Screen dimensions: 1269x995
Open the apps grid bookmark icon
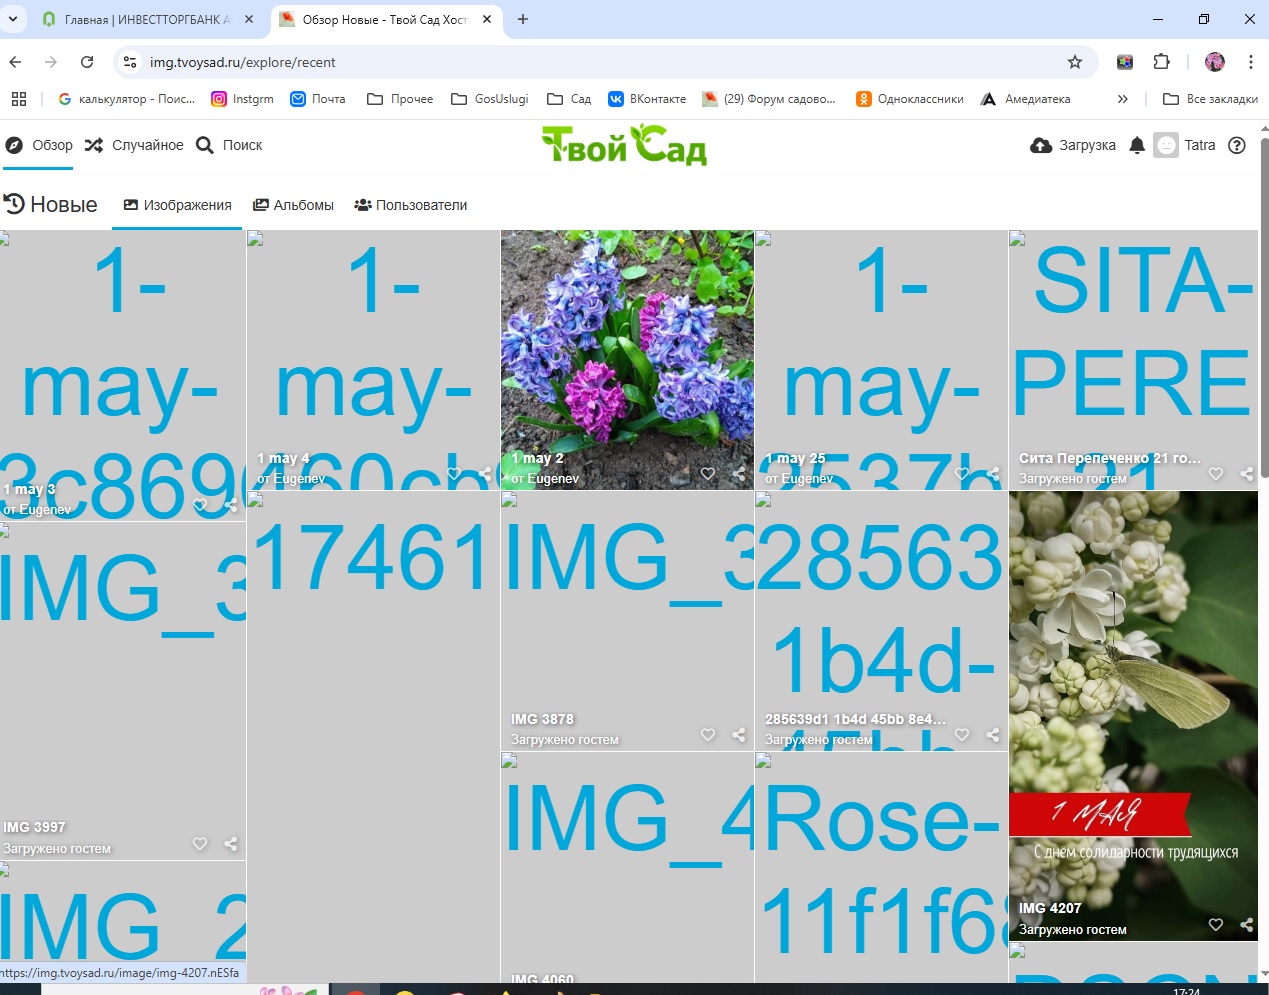[19, 99]
